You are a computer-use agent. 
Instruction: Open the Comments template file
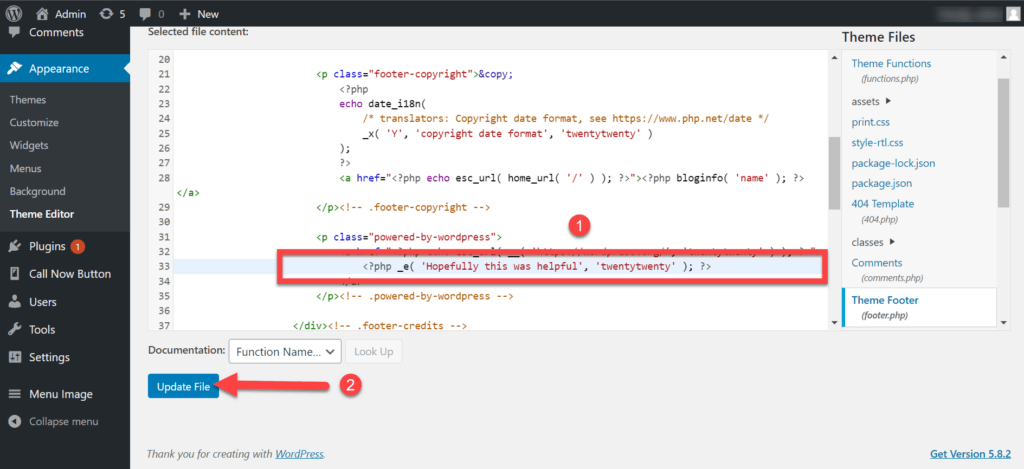(876, 263)
